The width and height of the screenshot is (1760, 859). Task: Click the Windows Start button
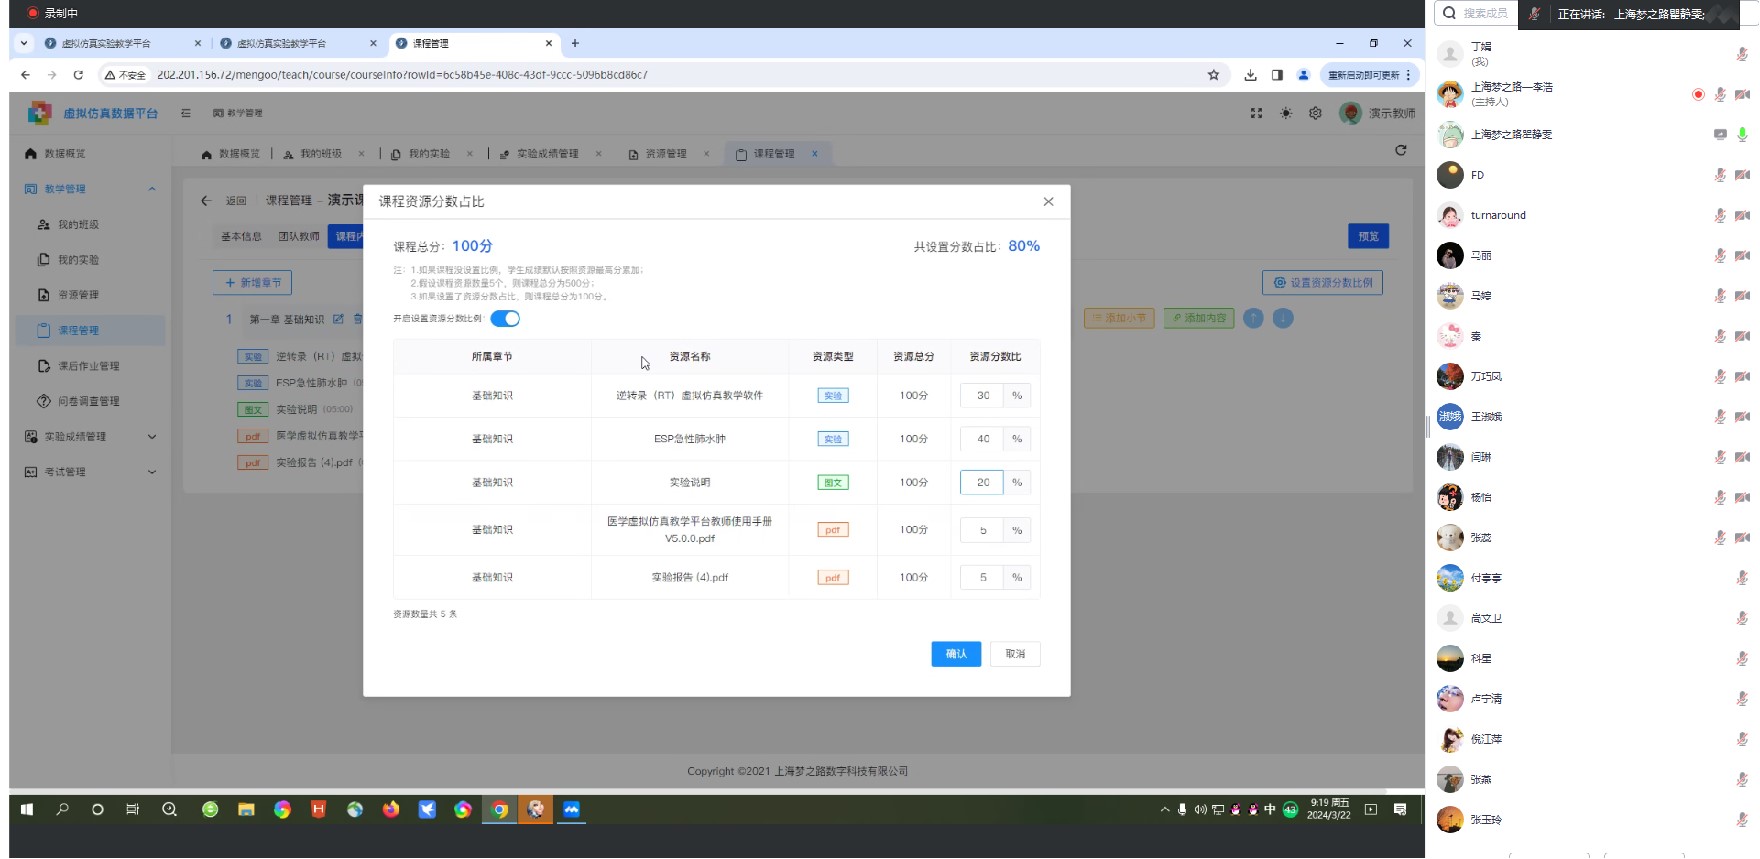(x=27, y=810)
